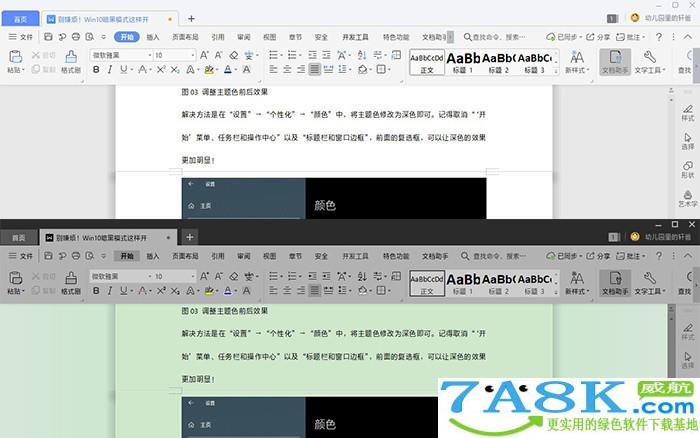The width and height of the screenshot is (700, 438).
Task: Click Save icon in light-theme window toolbar
Action: 48,37
